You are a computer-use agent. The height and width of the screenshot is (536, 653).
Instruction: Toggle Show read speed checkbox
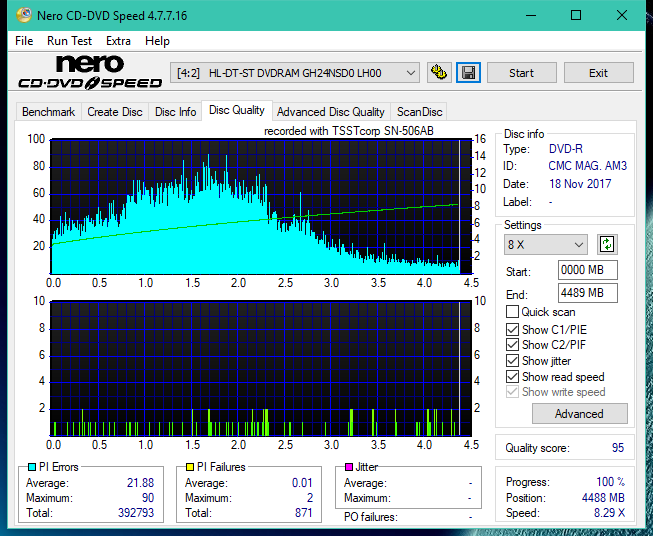click(x=512, y=376)
